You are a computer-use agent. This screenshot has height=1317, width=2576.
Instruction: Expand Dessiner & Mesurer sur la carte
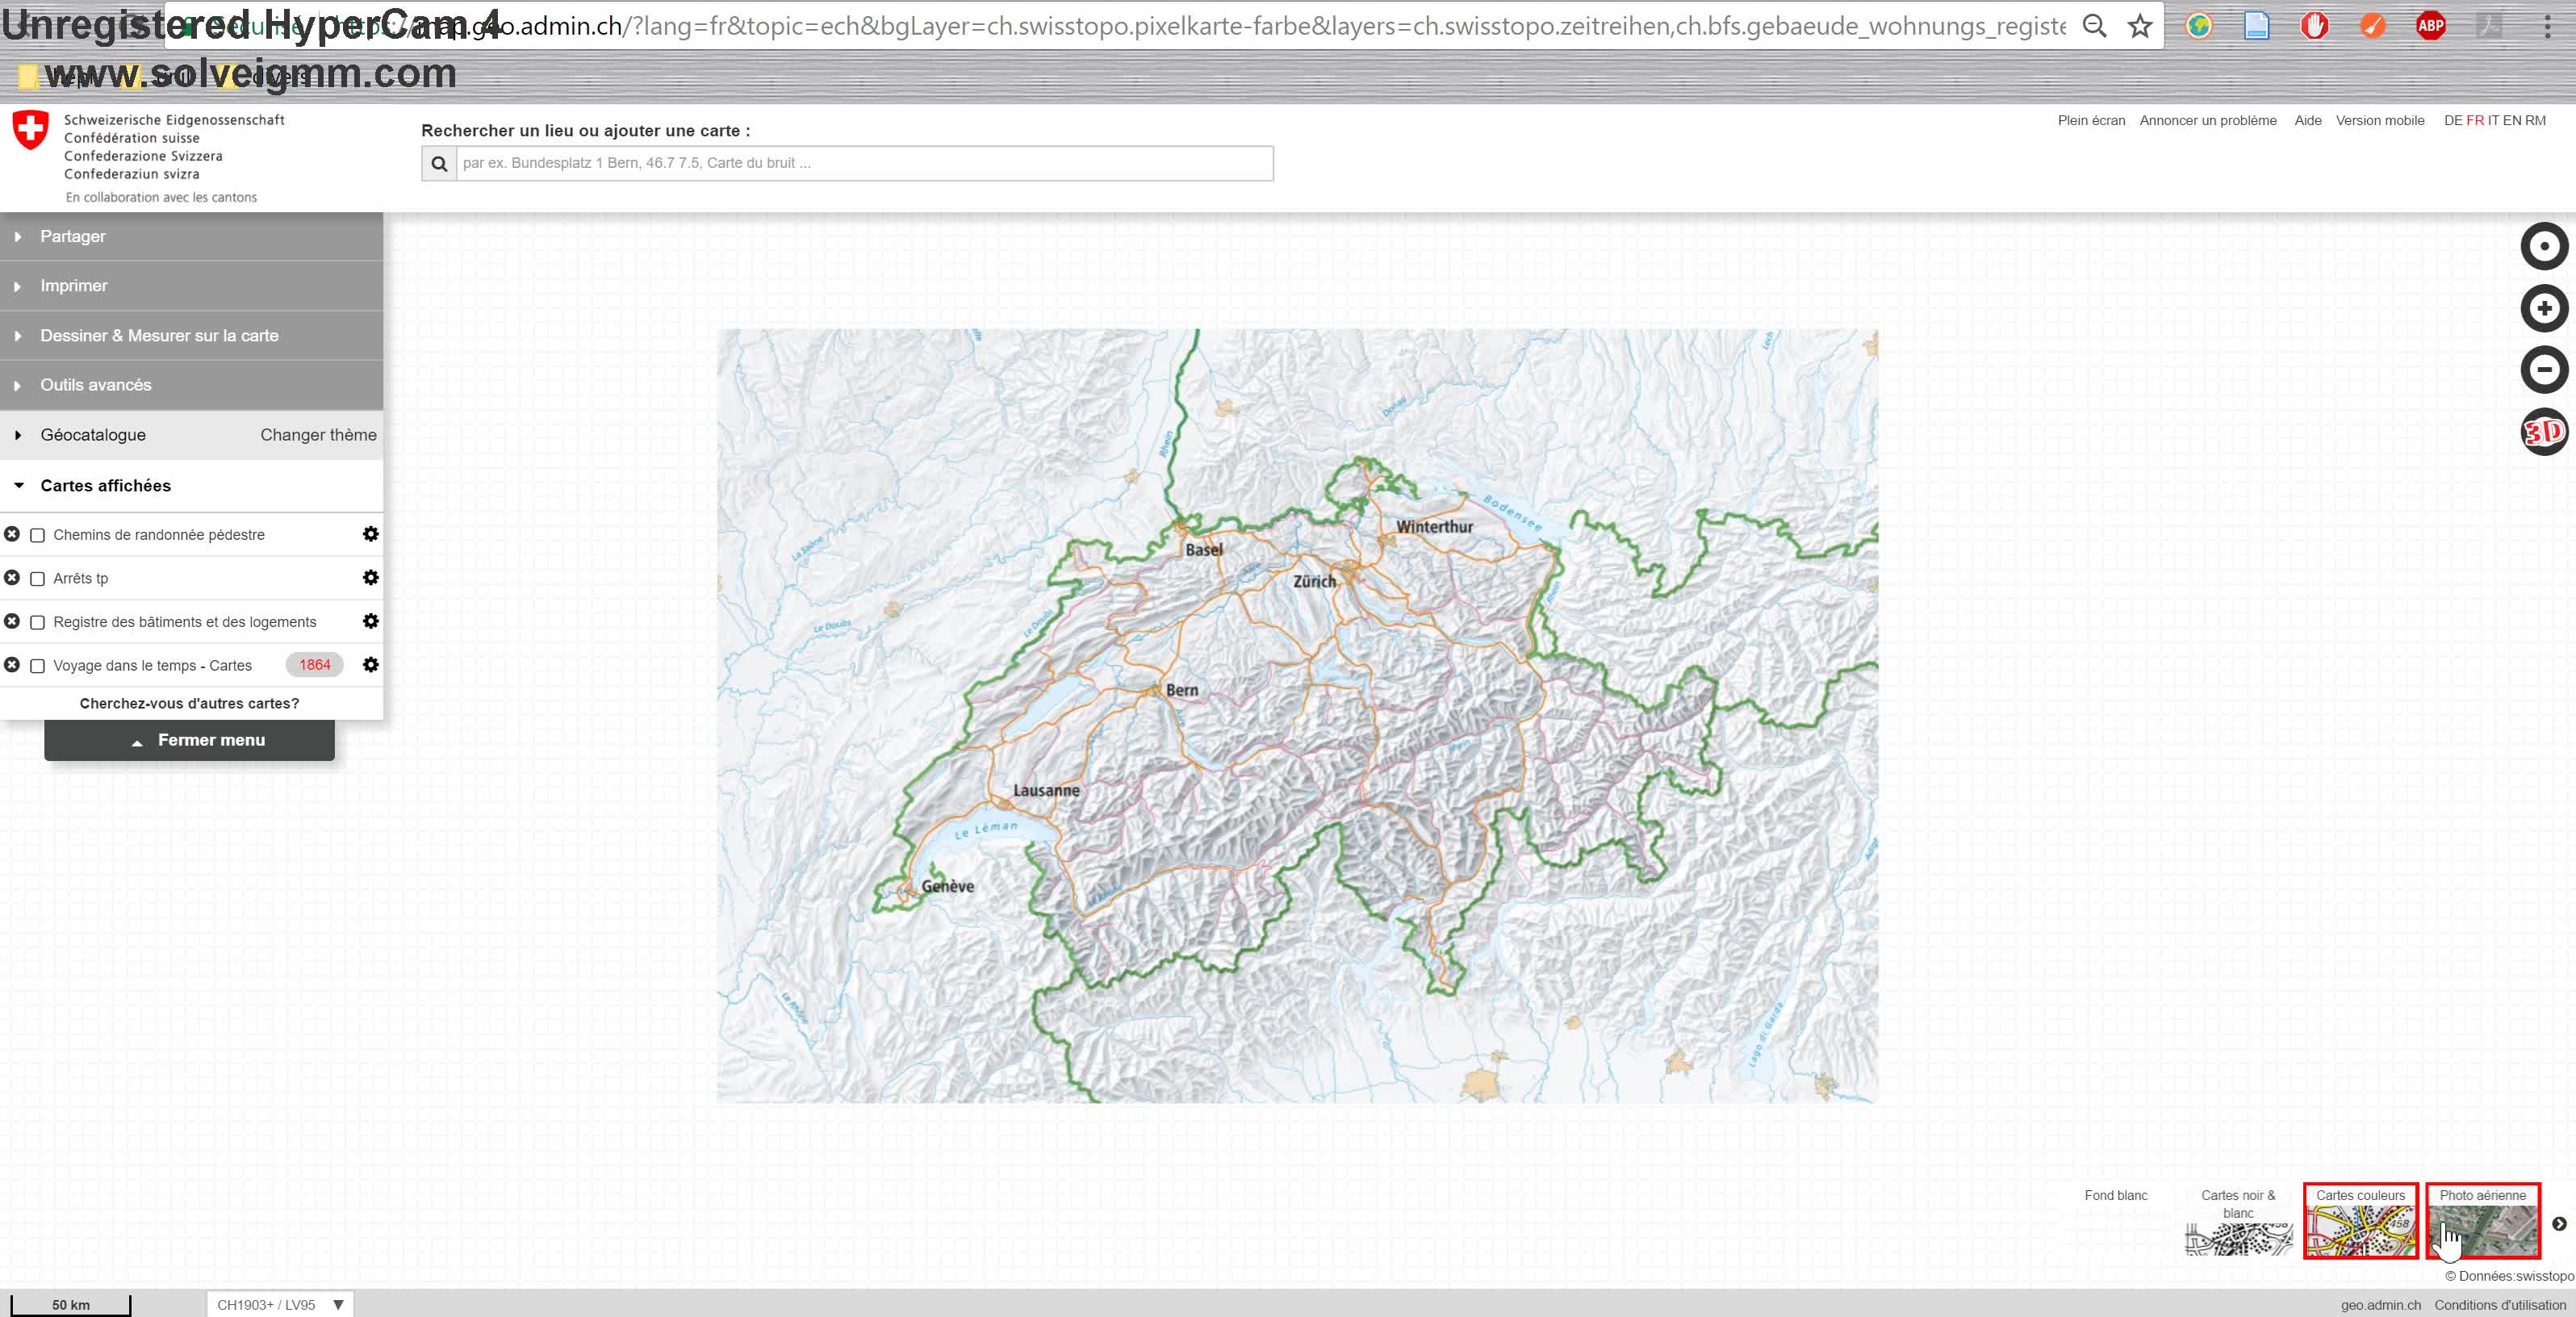159,336
